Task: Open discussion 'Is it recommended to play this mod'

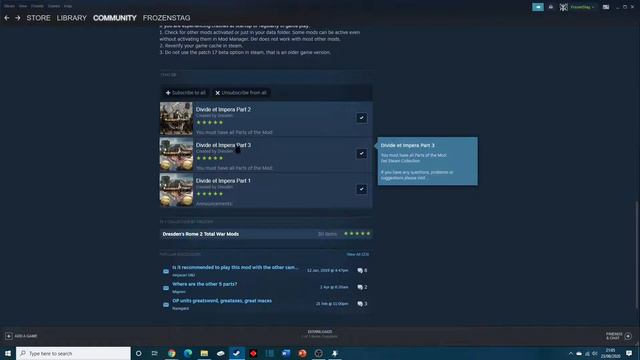Action: (x=235, y=267)
